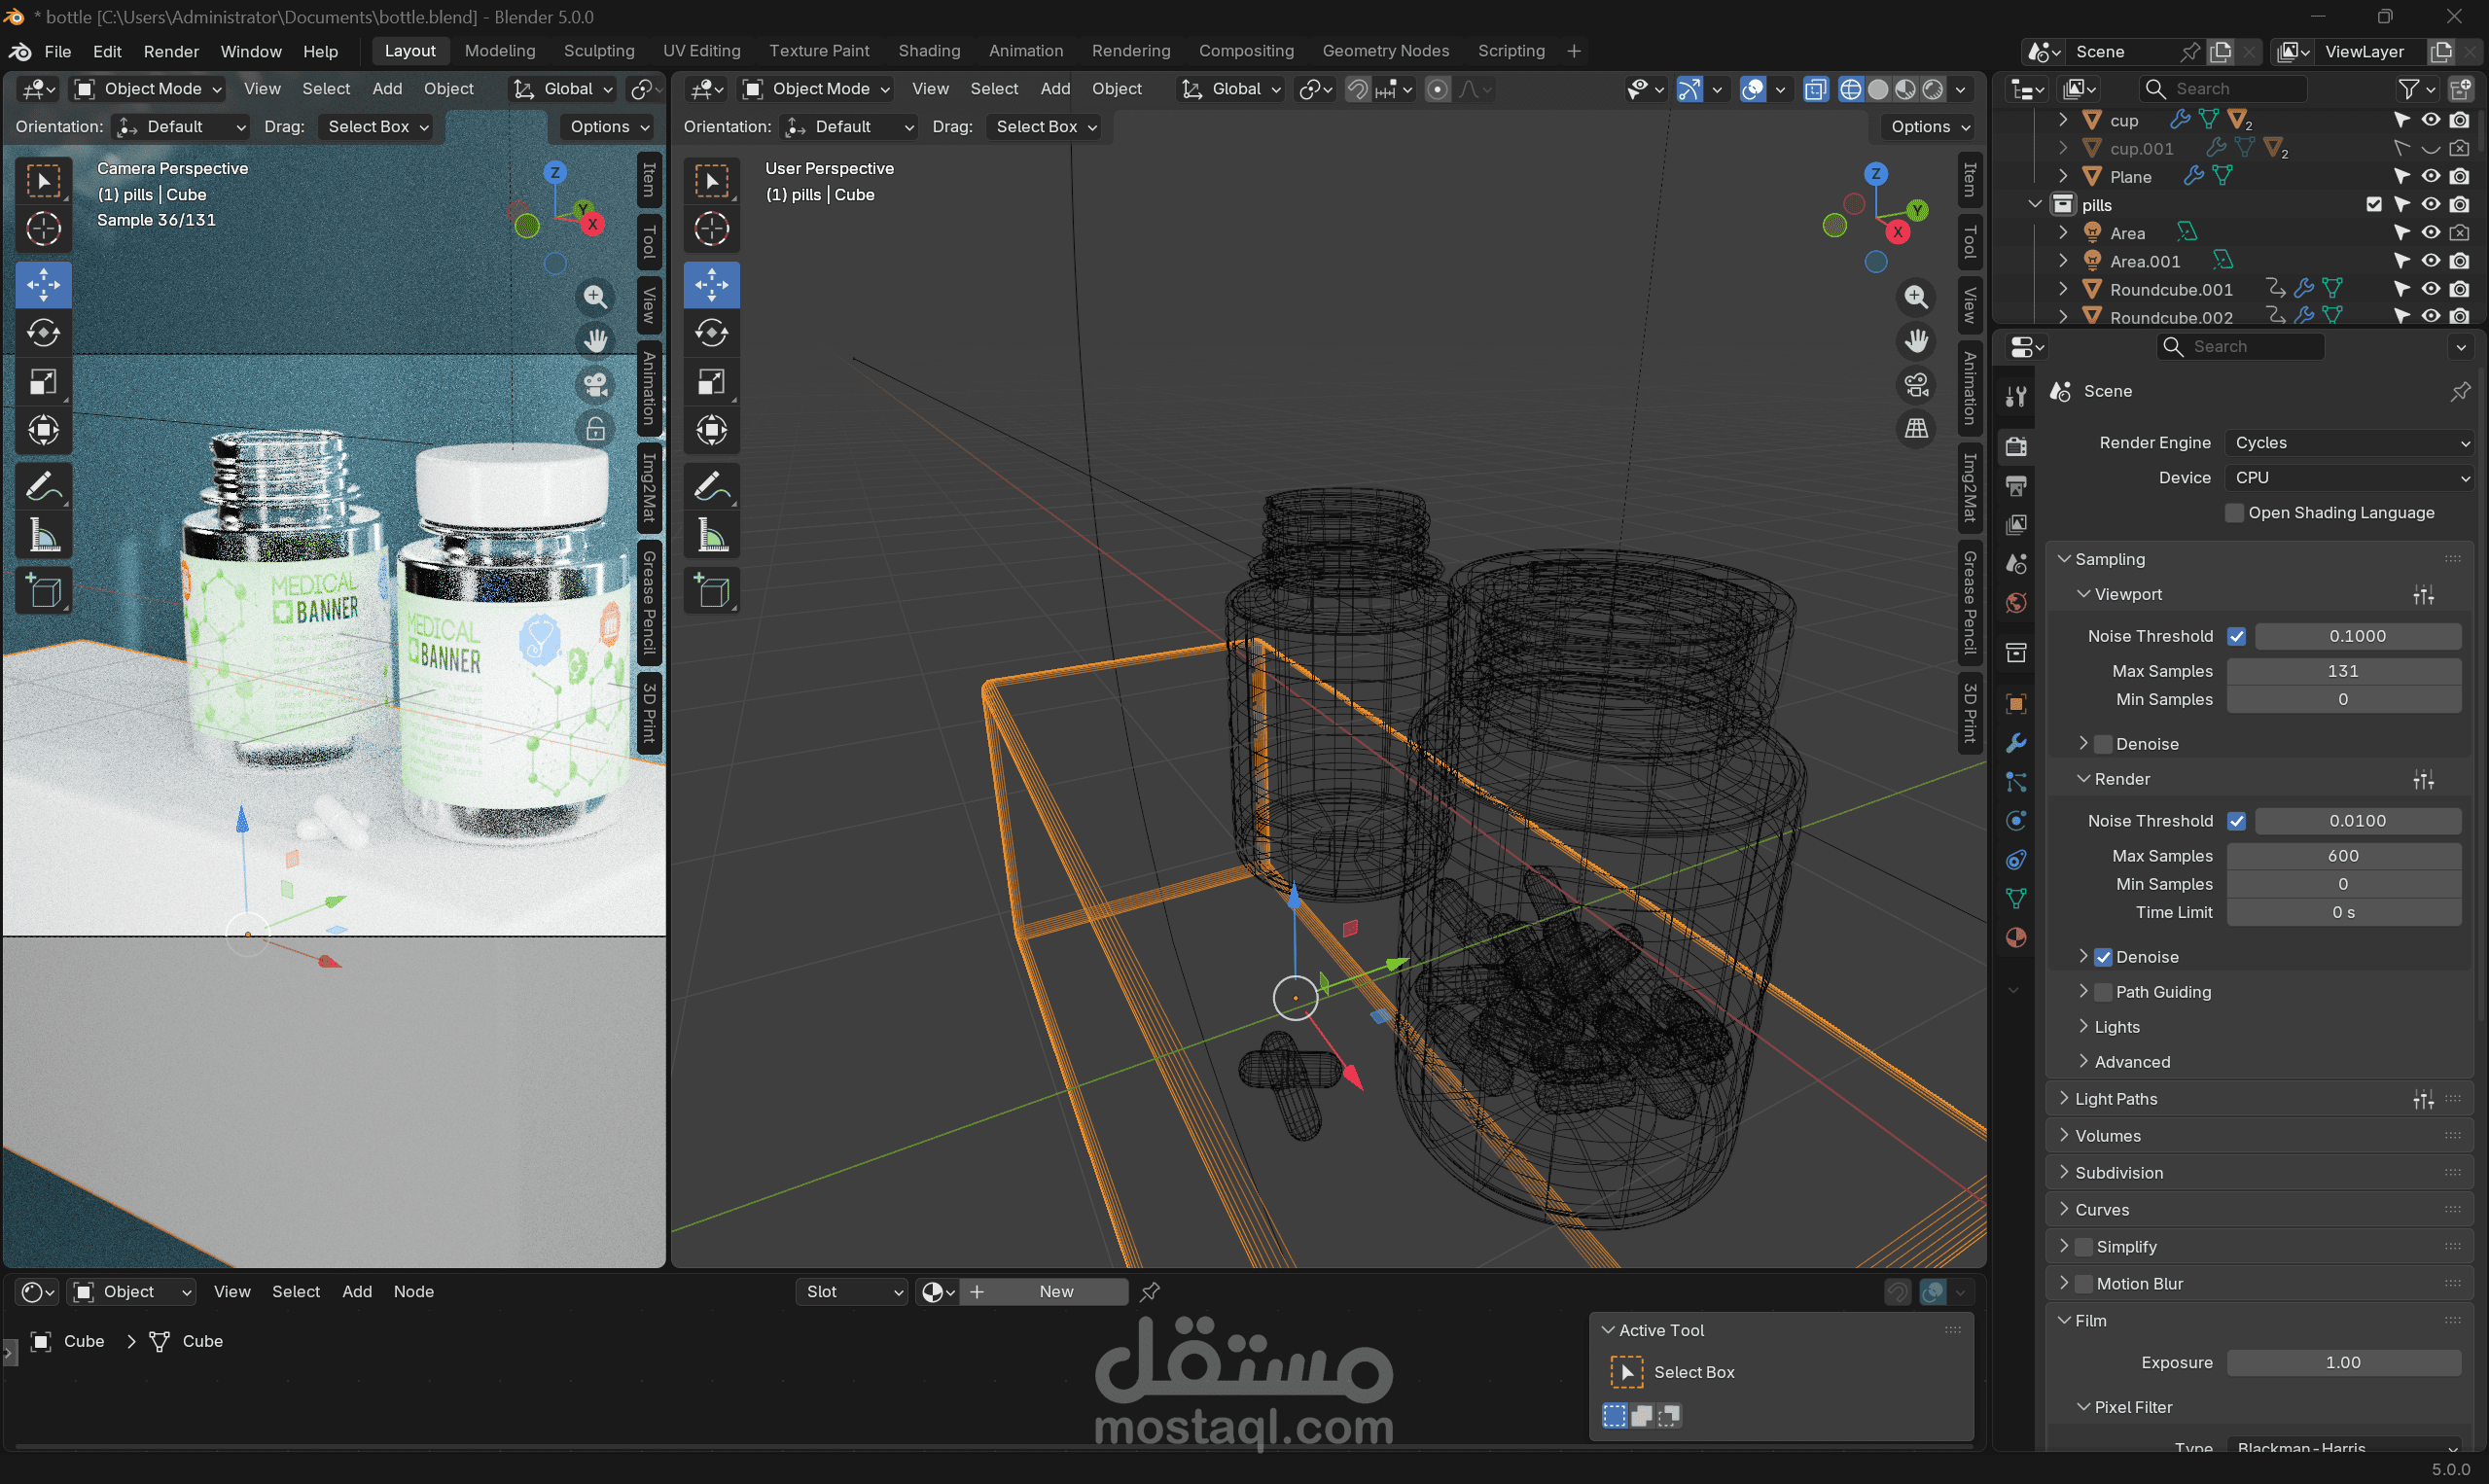Image resolution: width=2489 pixels, height=1484 pixels.
Task: Expand the cup object in outliner
Action: pos(2063,120)
